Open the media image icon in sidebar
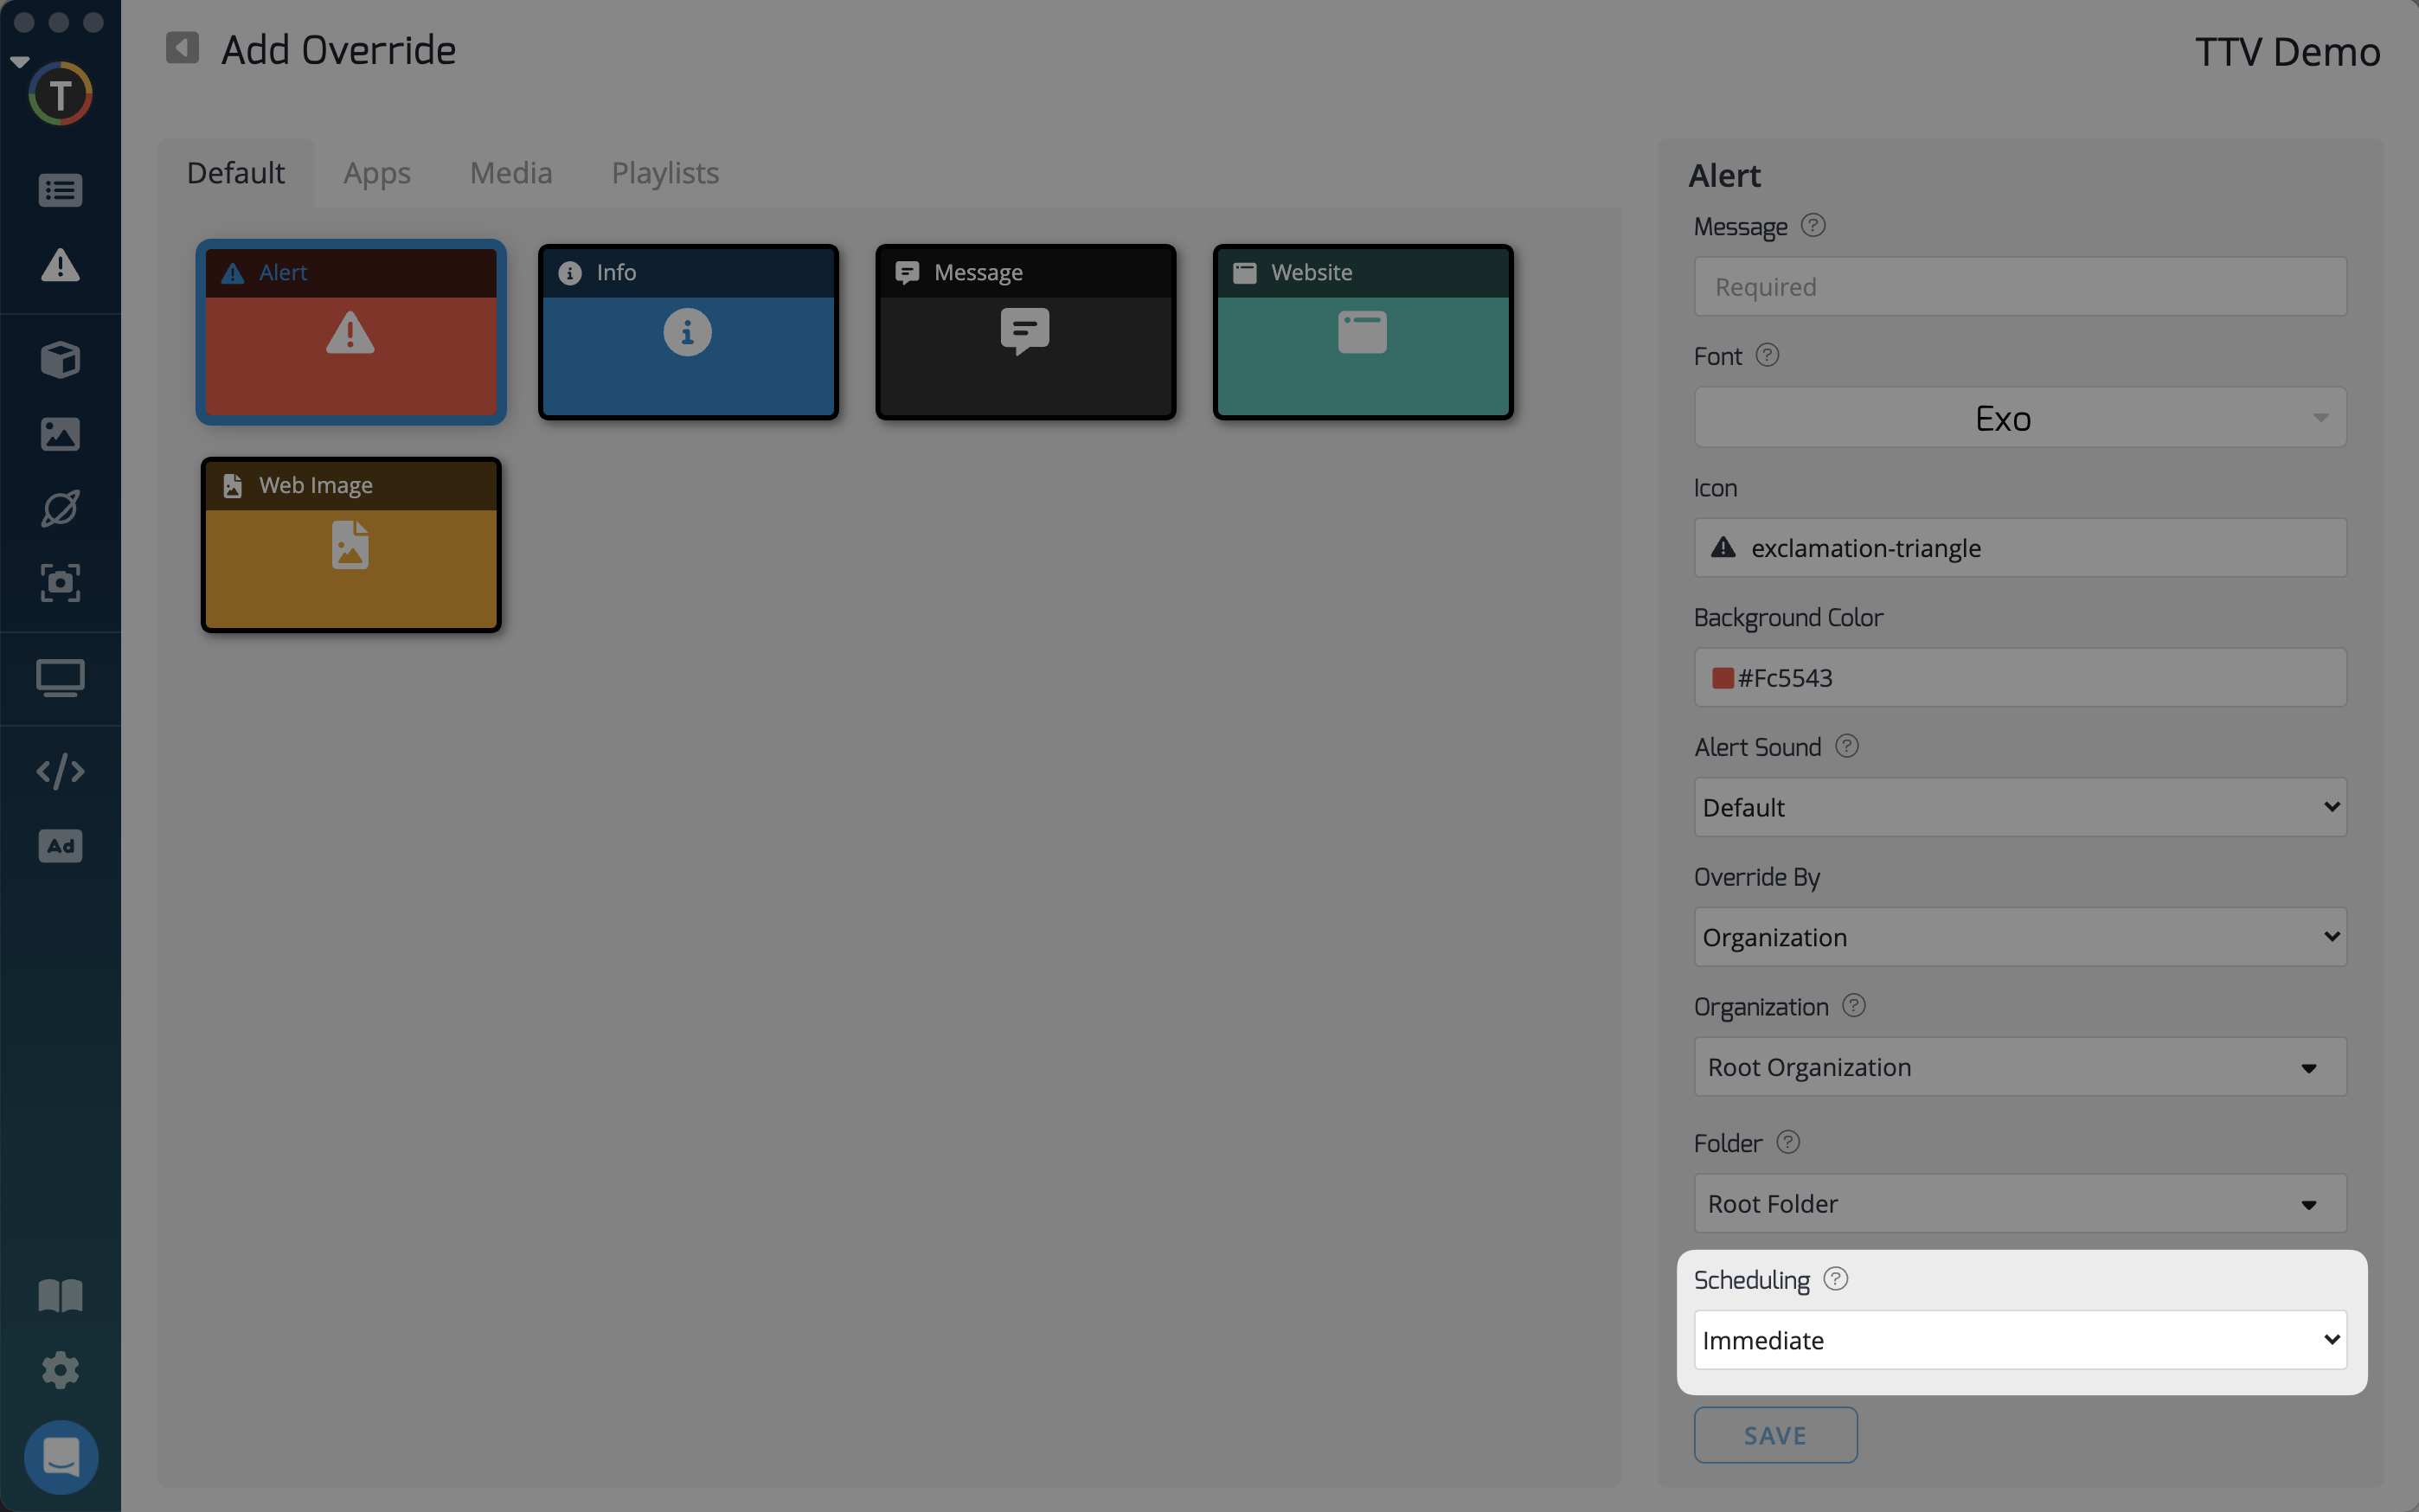The width and height of the screenshot is (2419, 1512). pyautogui.click(x=60, y=434)
